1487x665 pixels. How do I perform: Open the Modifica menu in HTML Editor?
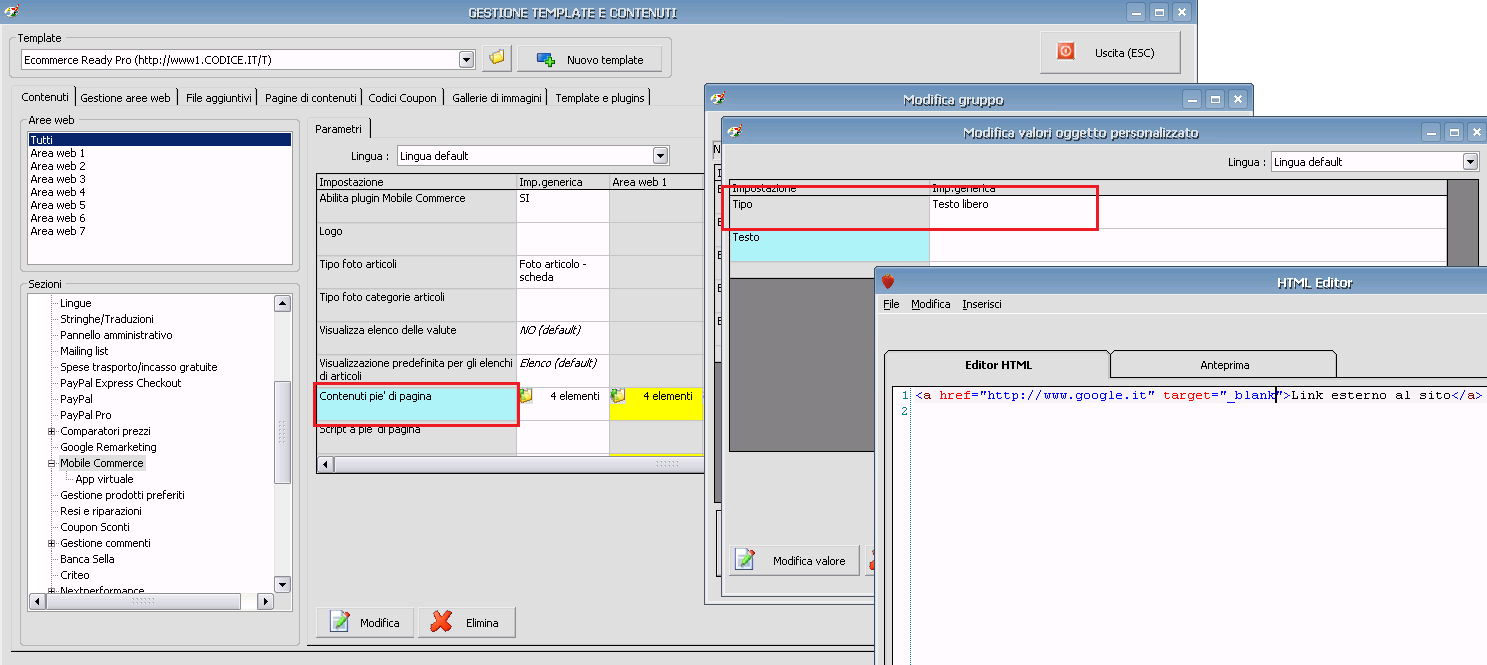(x=931, y=304)
